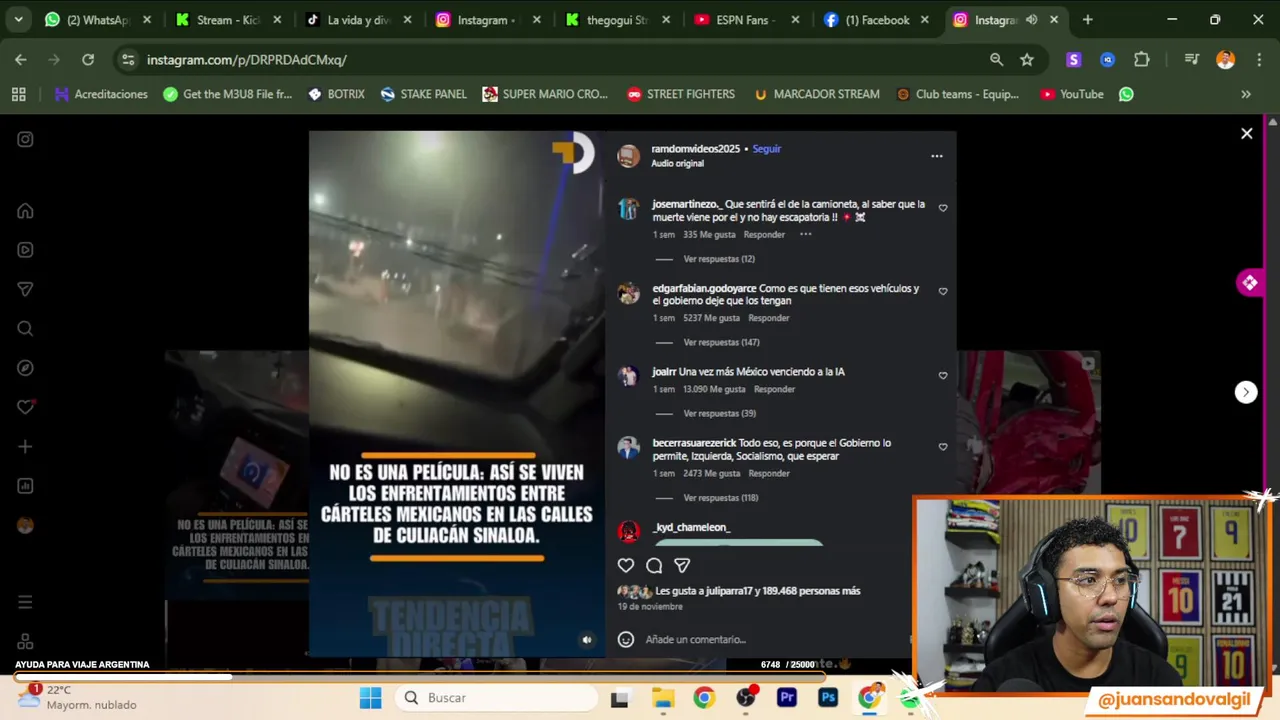View likes list 189.468 personas más
This screenshot has width=1280, height=720.
[x=811, y=591]
